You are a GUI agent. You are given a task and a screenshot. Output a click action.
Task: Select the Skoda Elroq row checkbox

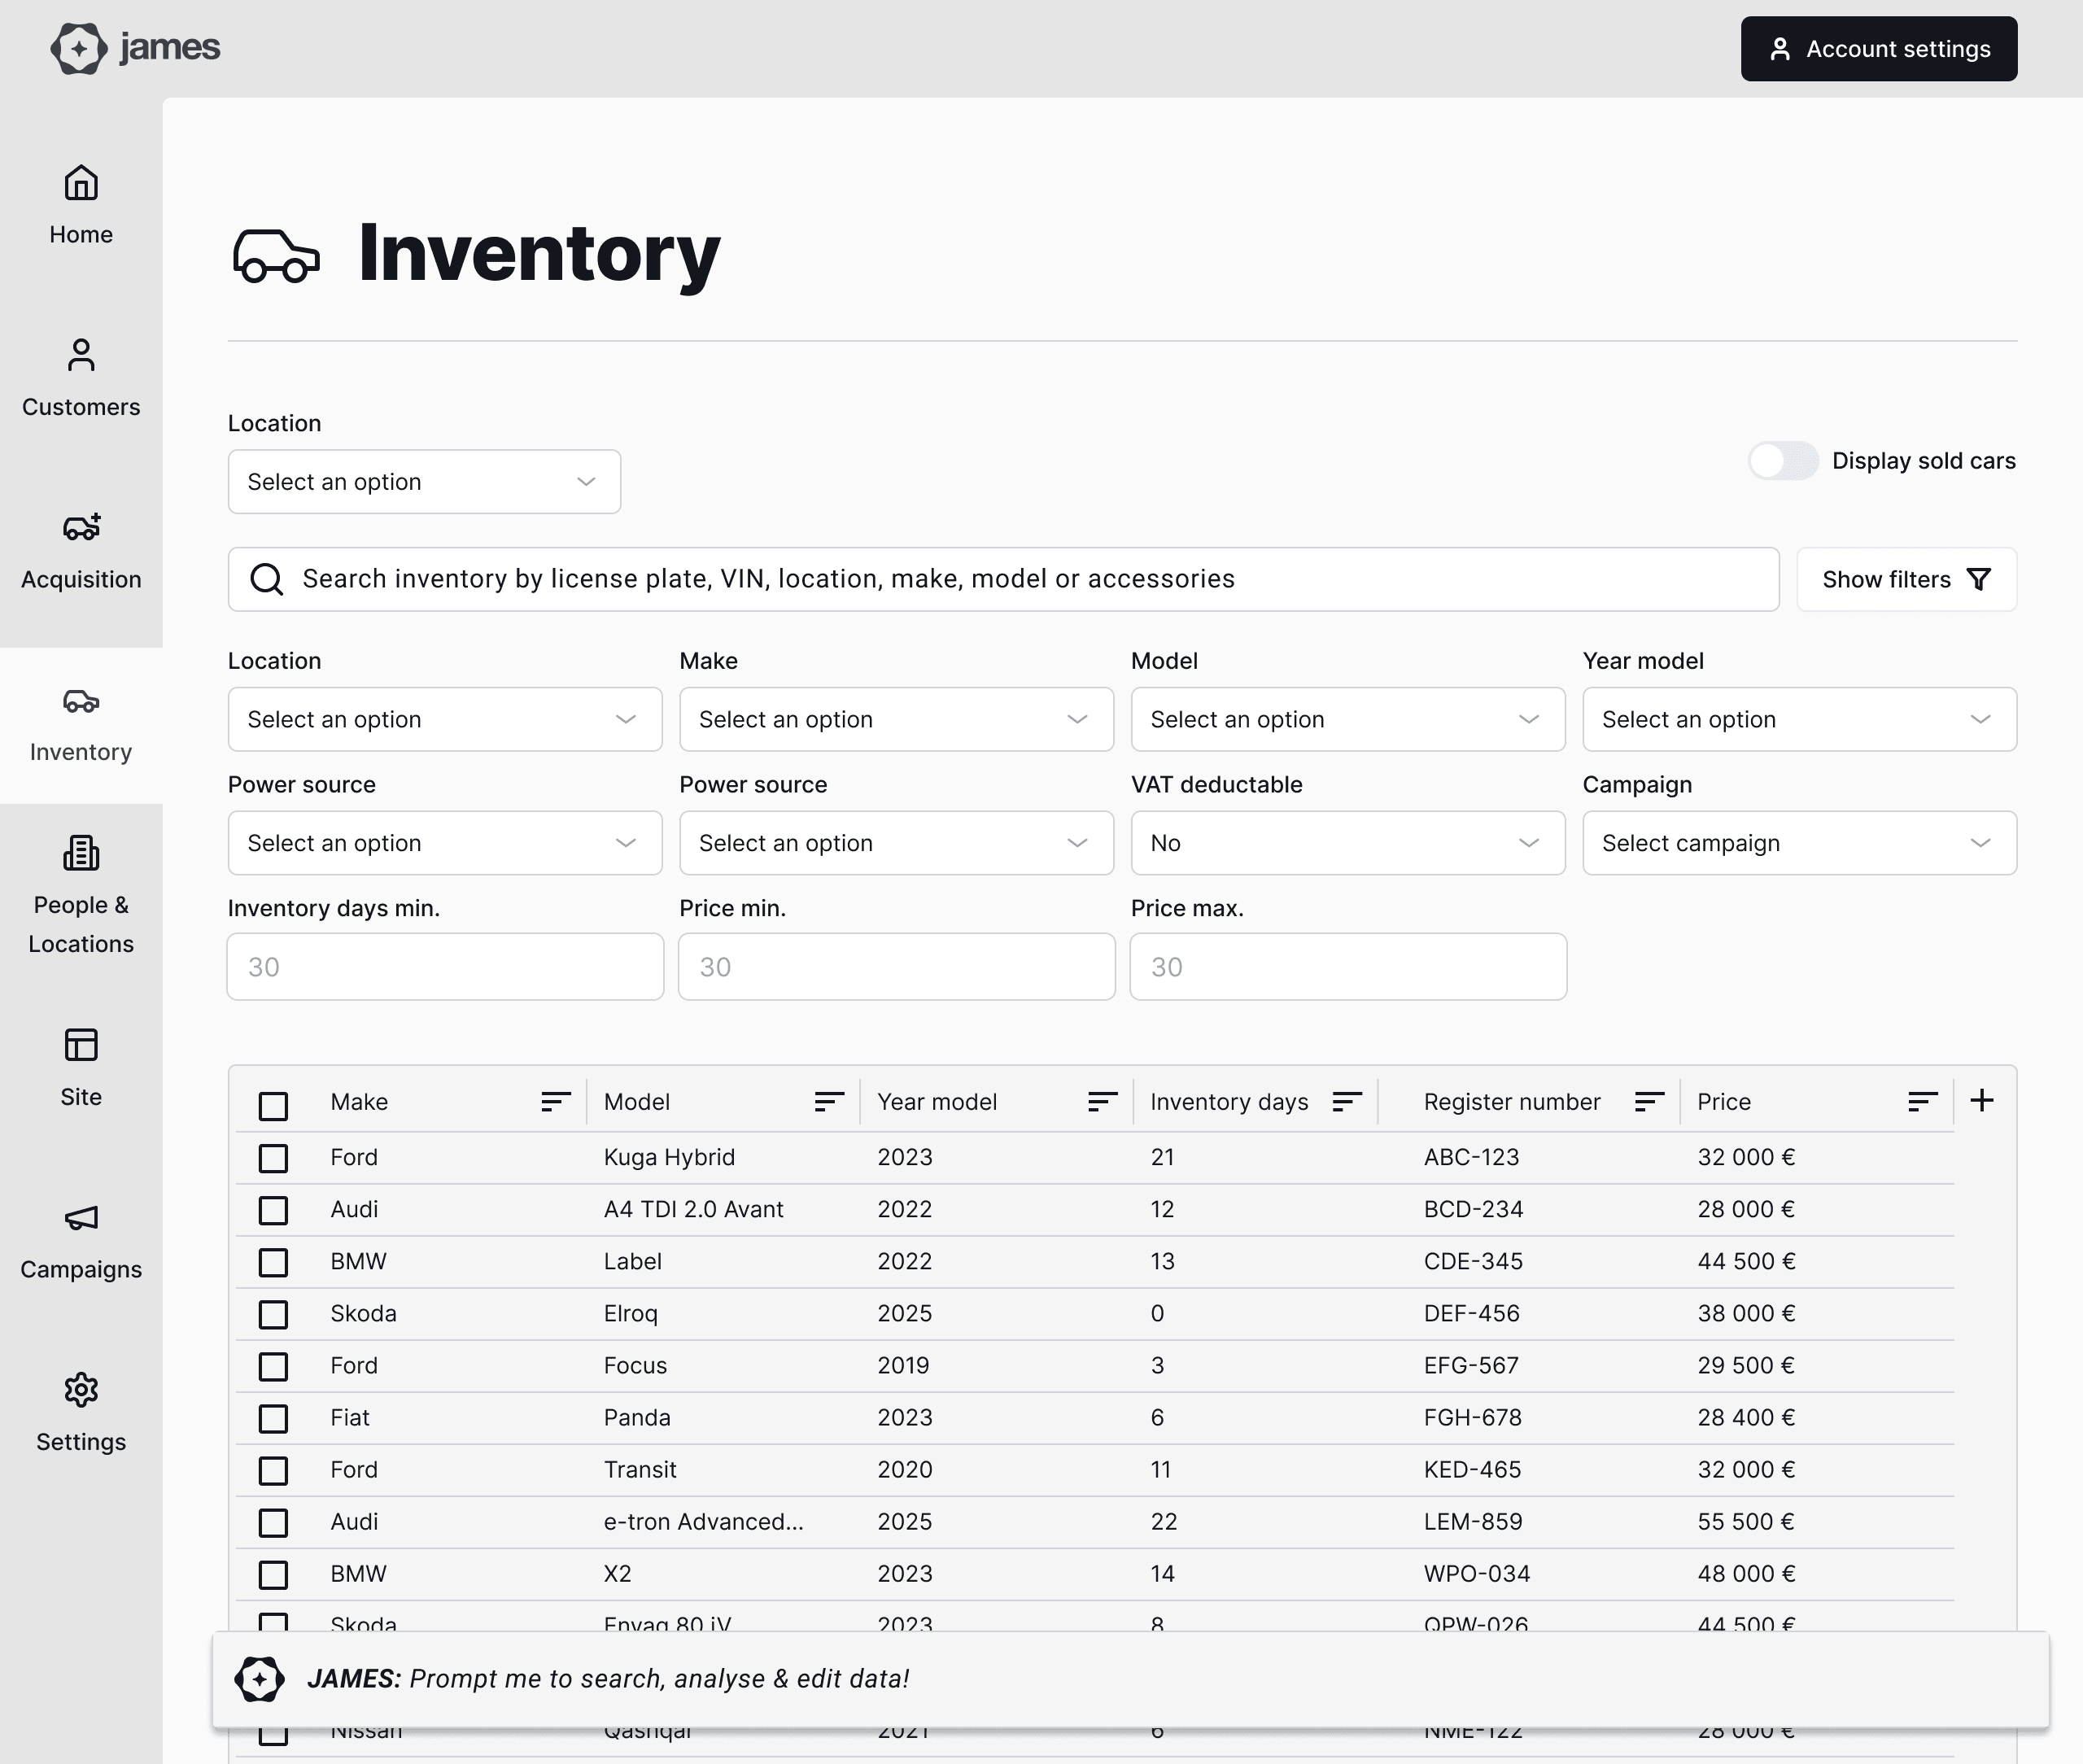click(273, 1314)
